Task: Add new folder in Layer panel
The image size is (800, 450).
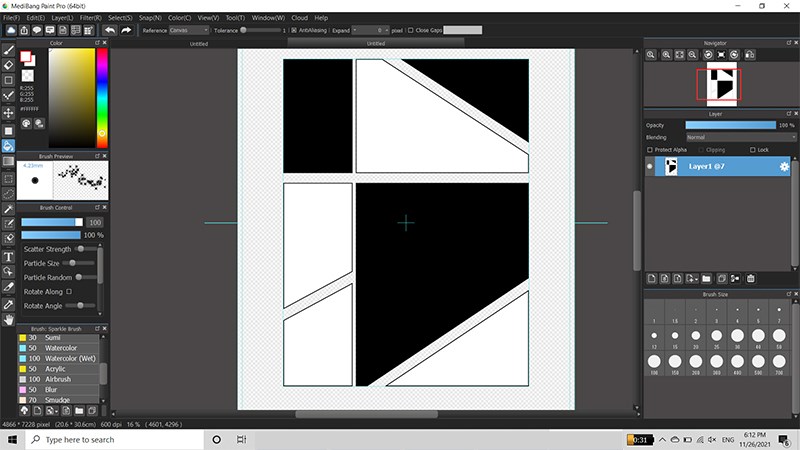Action: click(706, 279)
